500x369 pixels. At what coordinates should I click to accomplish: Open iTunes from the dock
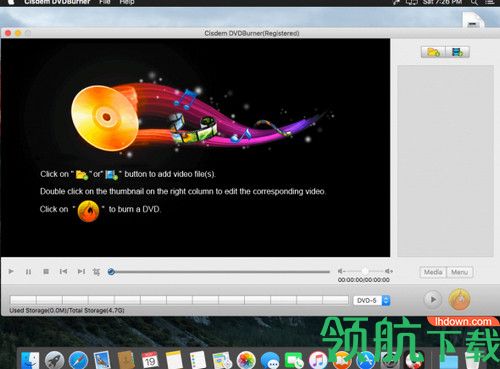pos(318,361)
